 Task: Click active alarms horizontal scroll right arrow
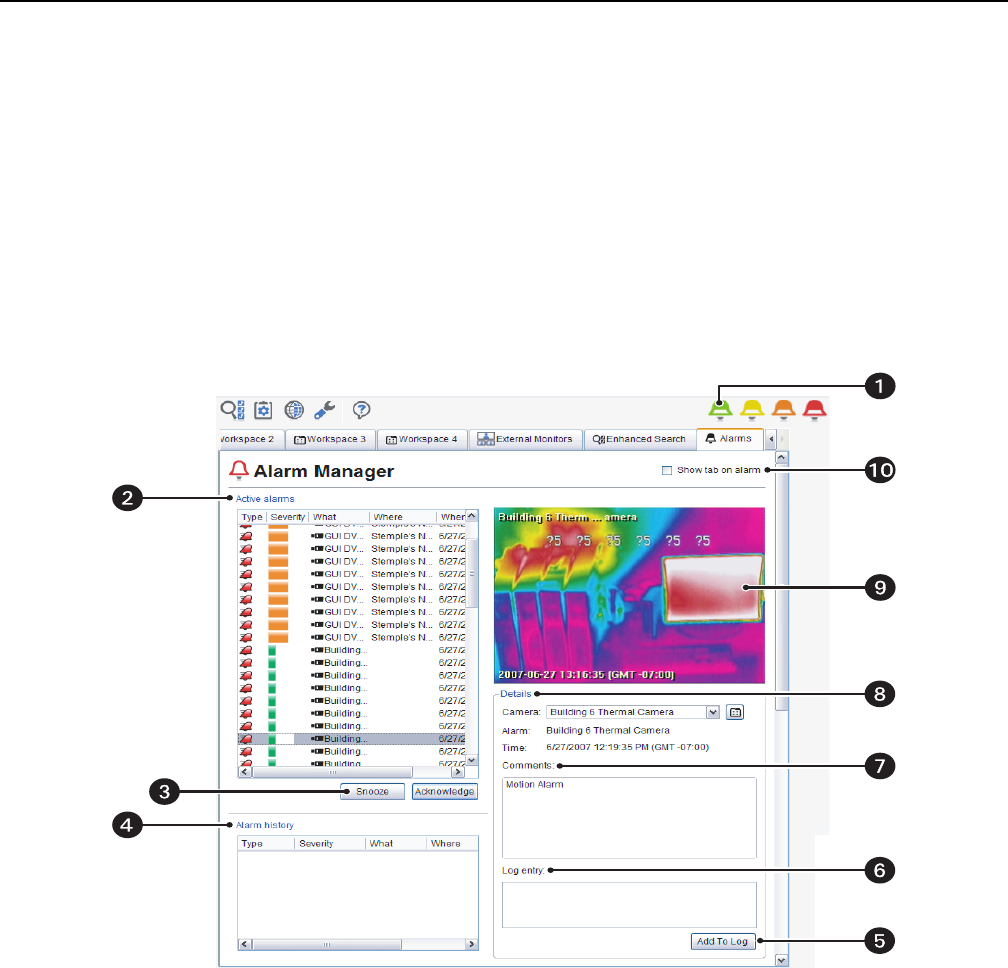click(x=458, y=771)
